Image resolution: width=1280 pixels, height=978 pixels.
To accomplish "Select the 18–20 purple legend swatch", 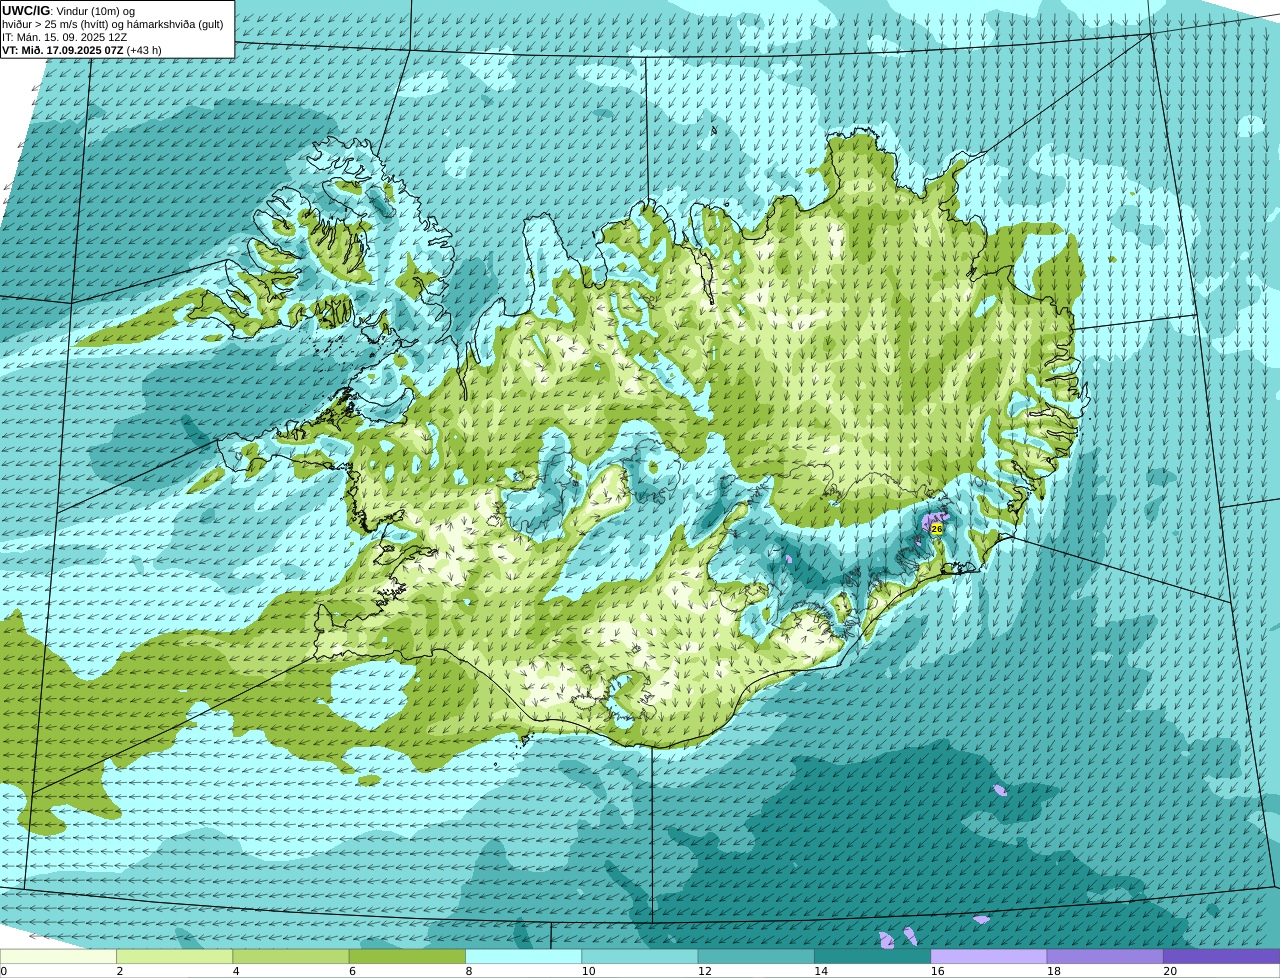I will coord(1105,956).
